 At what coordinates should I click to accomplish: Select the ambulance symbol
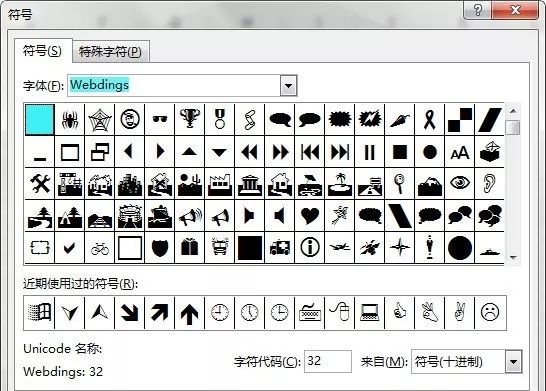[x=279, y=248]
